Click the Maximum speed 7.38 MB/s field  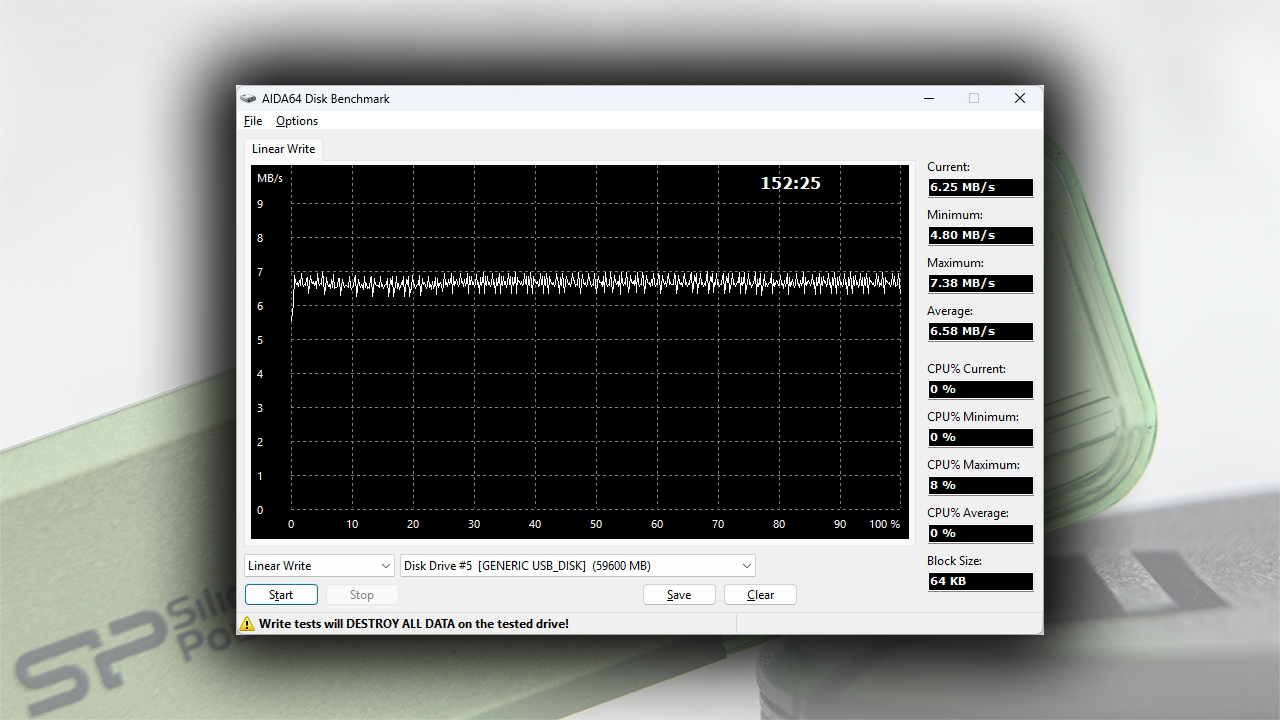point(979,283)
